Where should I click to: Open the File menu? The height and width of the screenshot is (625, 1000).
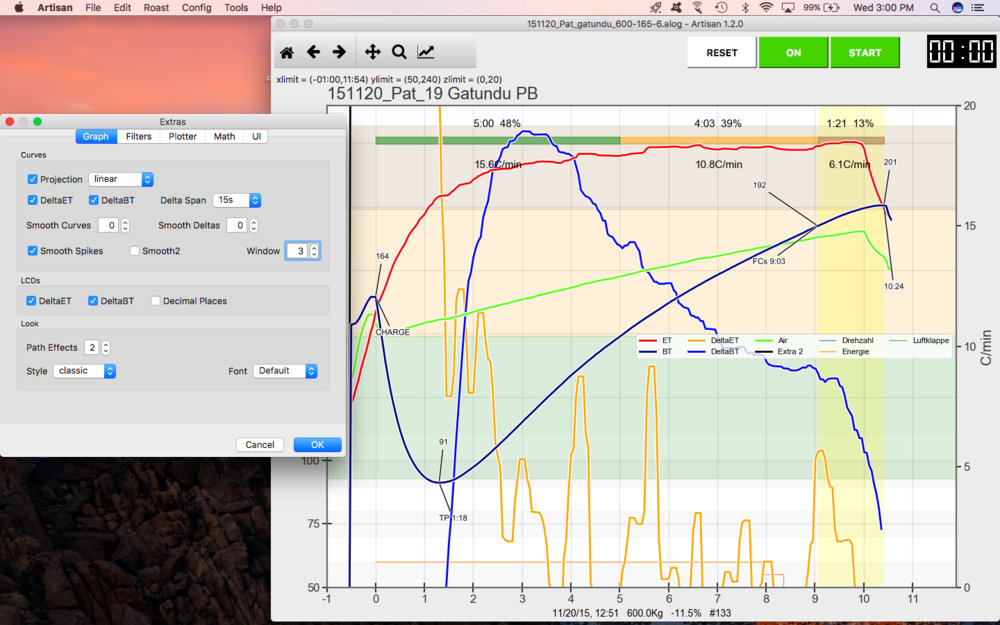[x=93, y=8]
